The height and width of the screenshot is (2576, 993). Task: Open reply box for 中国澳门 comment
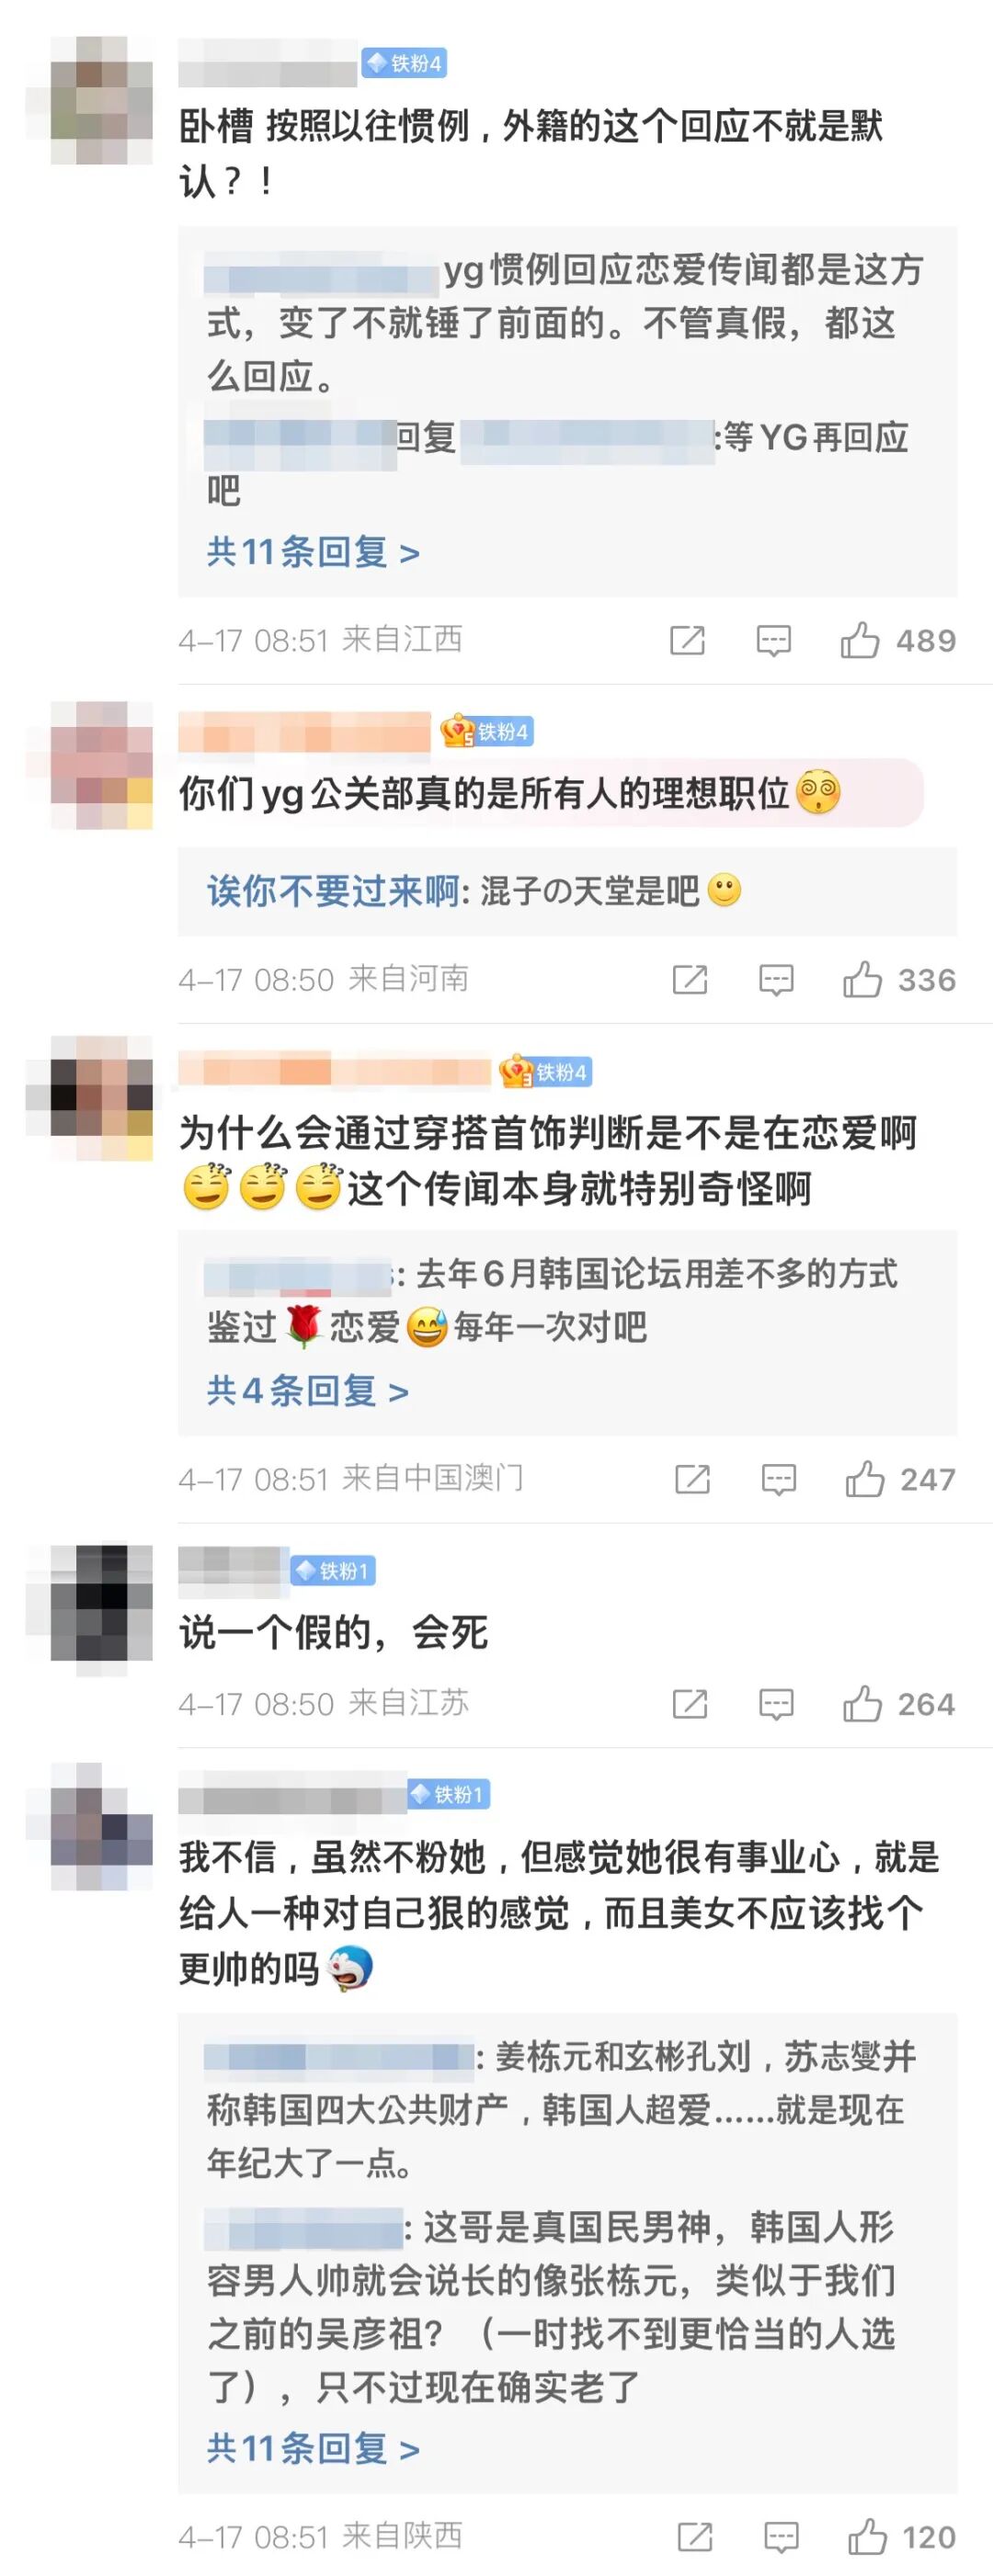click(x=779, y=1479)
